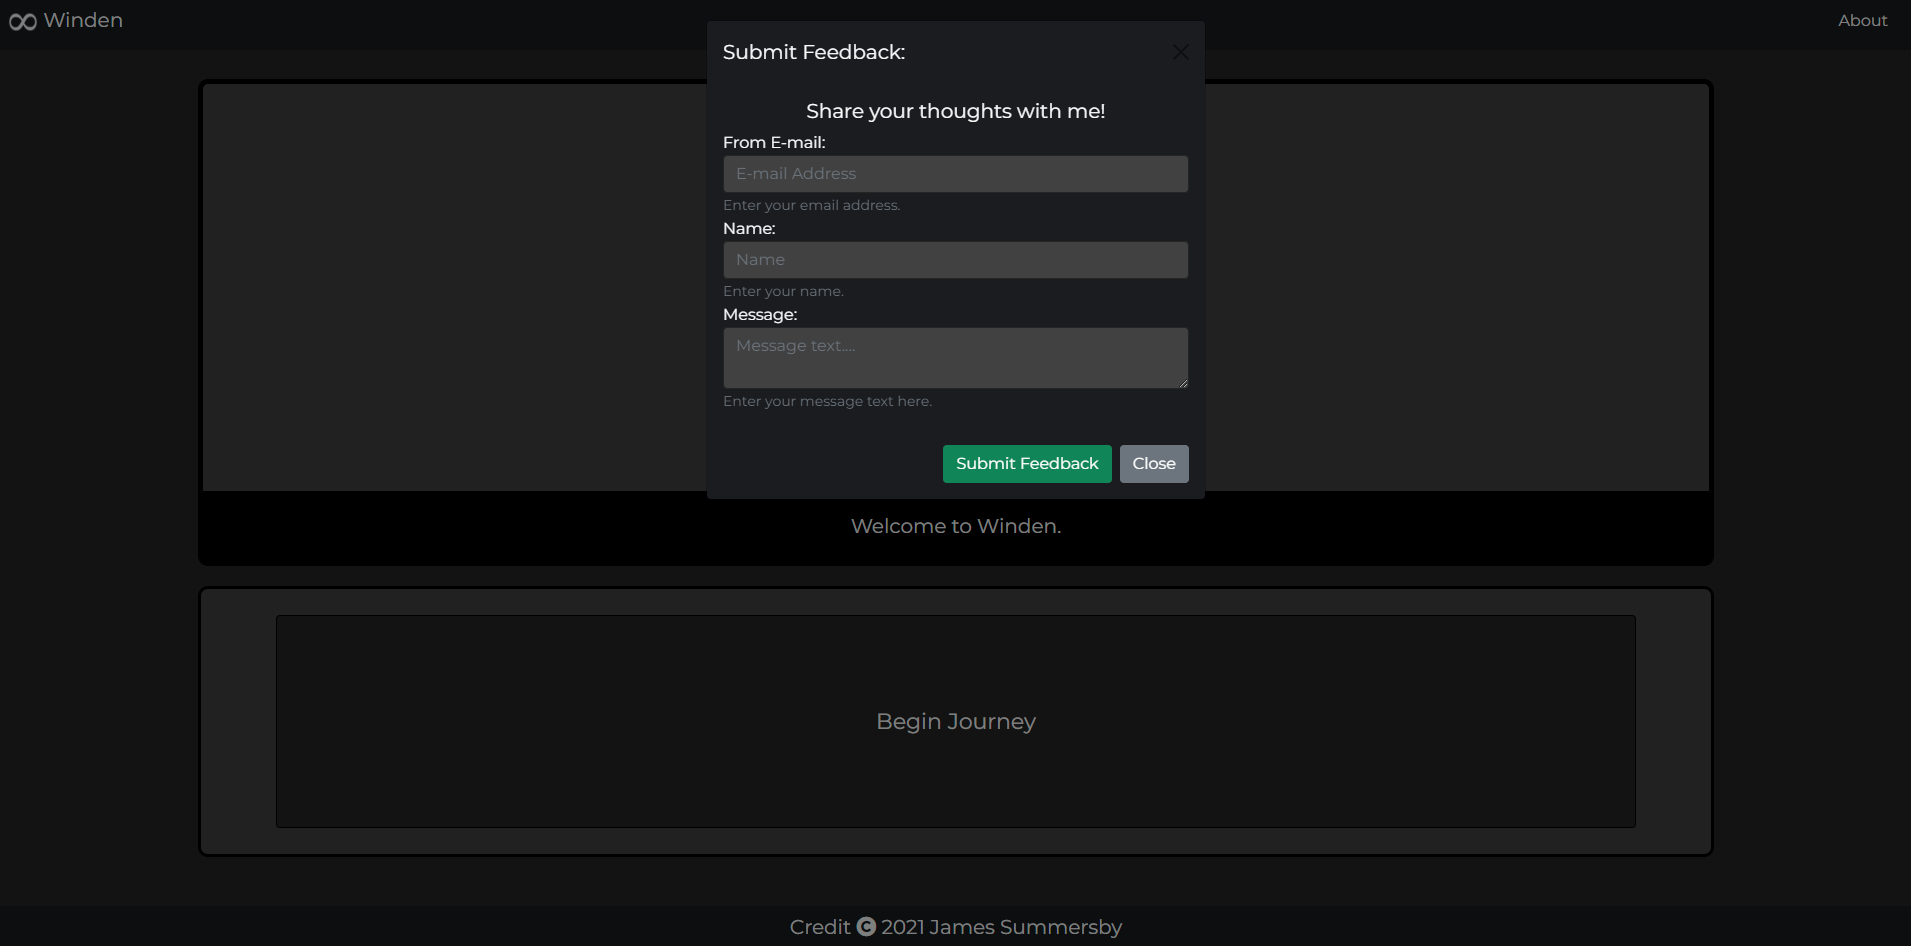This screenshot has height=946, width=1911.
Task: Click the 'From E-mail:' label
Action: (774, 143)
